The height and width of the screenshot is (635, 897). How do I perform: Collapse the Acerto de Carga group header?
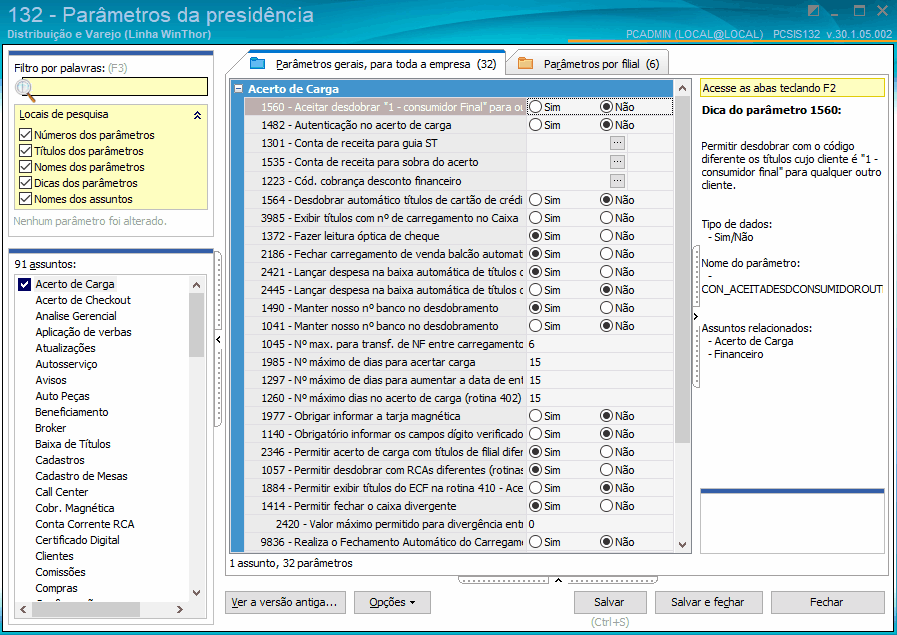click(x=239, y=89)
